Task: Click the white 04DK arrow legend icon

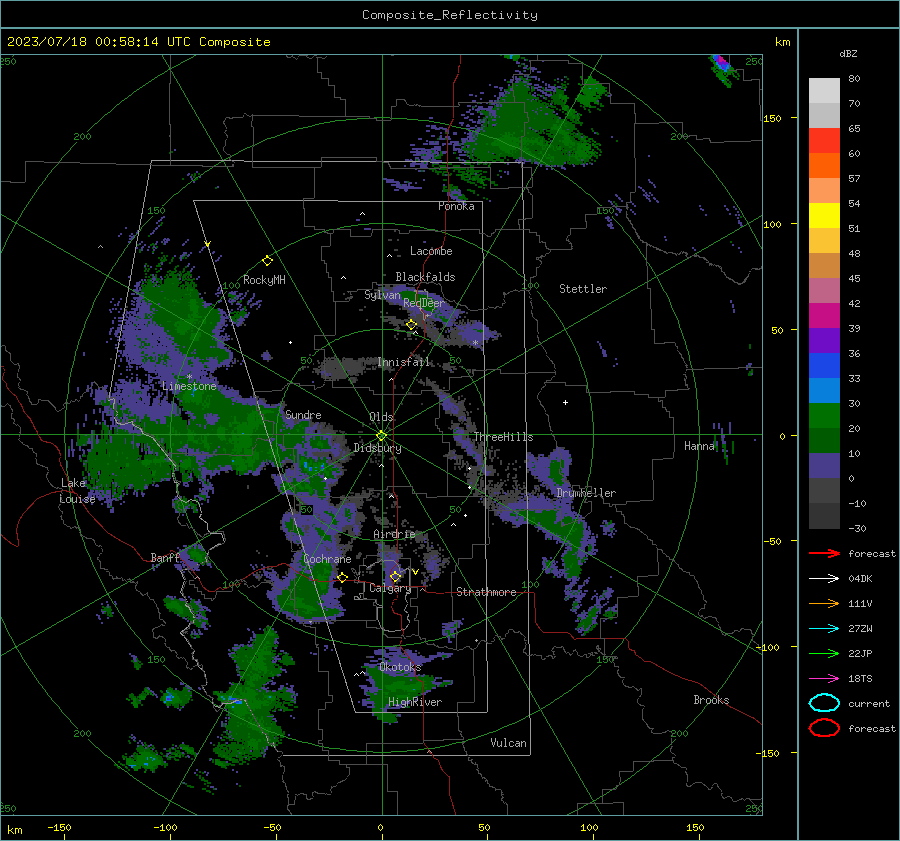Action: (x=824, y=579)
